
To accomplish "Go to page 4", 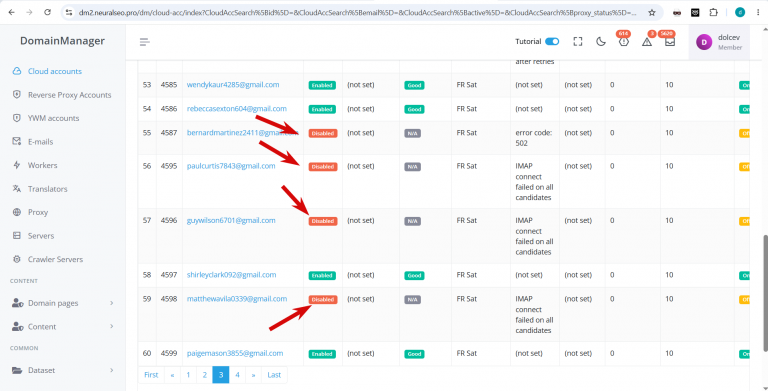I will (237, 375).
